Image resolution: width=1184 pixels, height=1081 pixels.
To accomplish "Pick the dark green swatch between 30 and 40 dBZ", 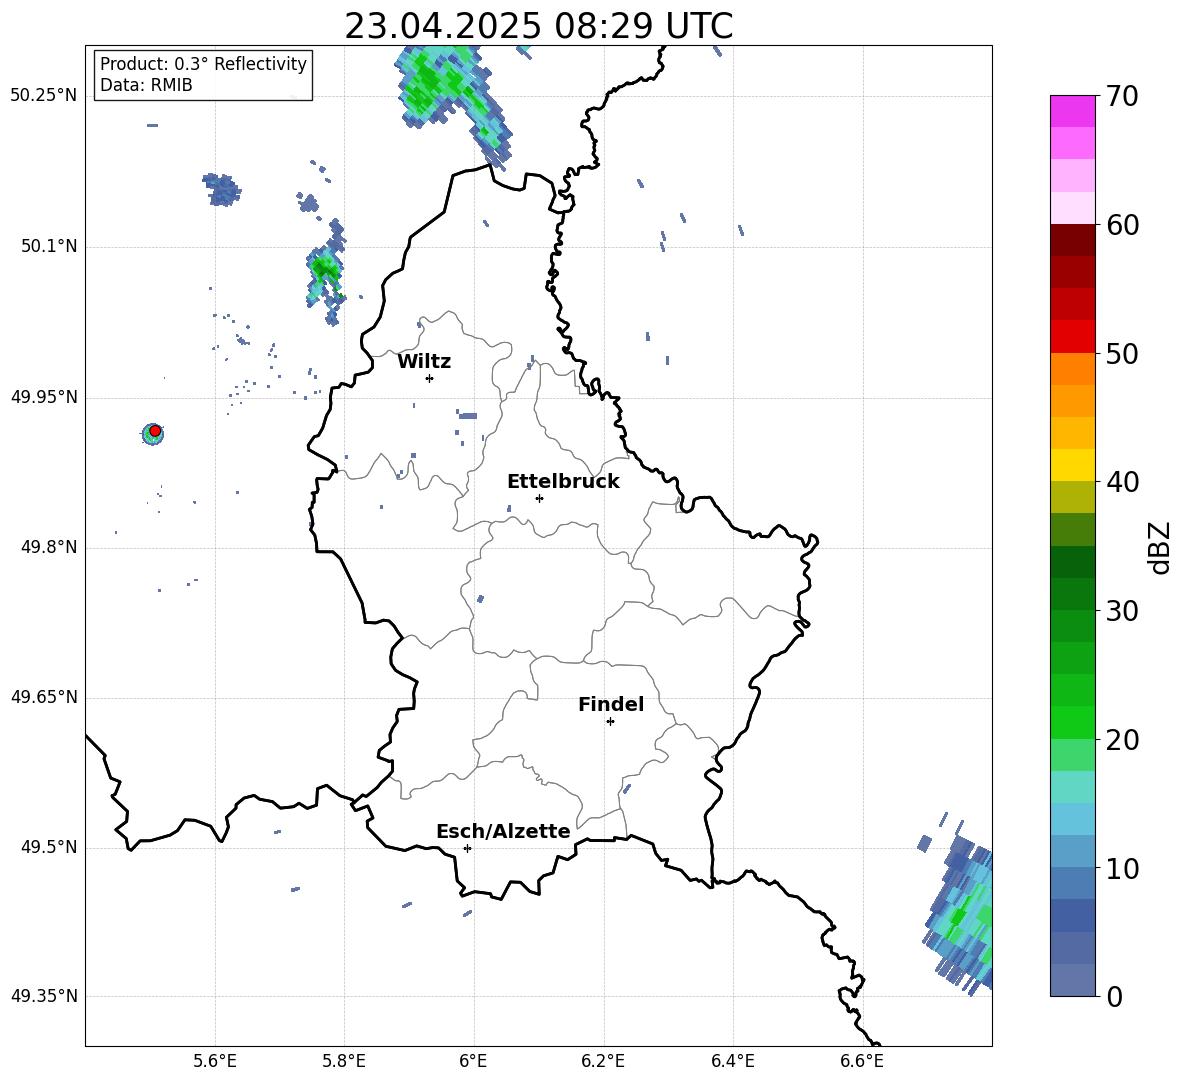I will coord(1072,562).
